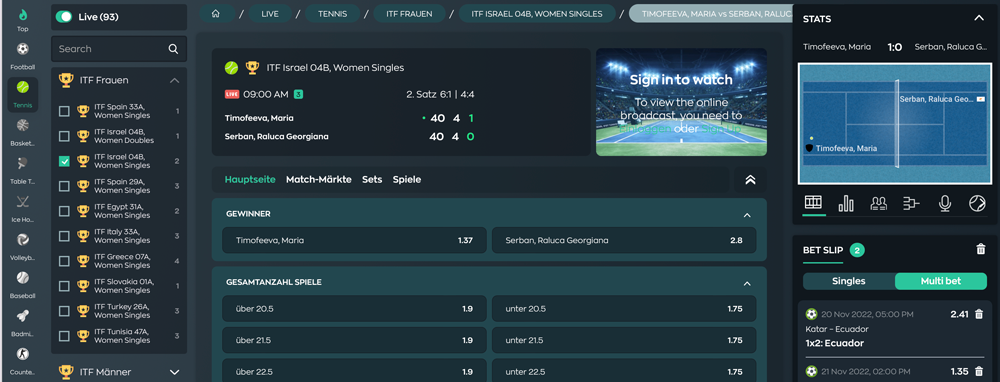Select the Table Tennis sport icon

point(23,163)
